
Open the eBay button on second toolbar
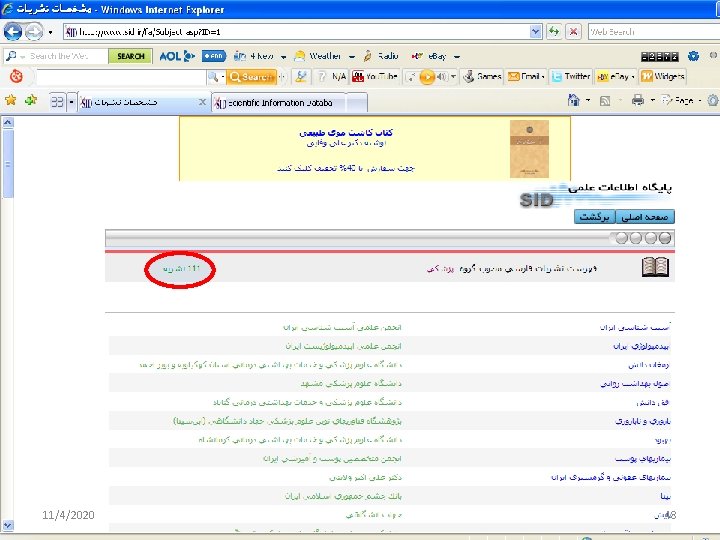tap(615, 77)
